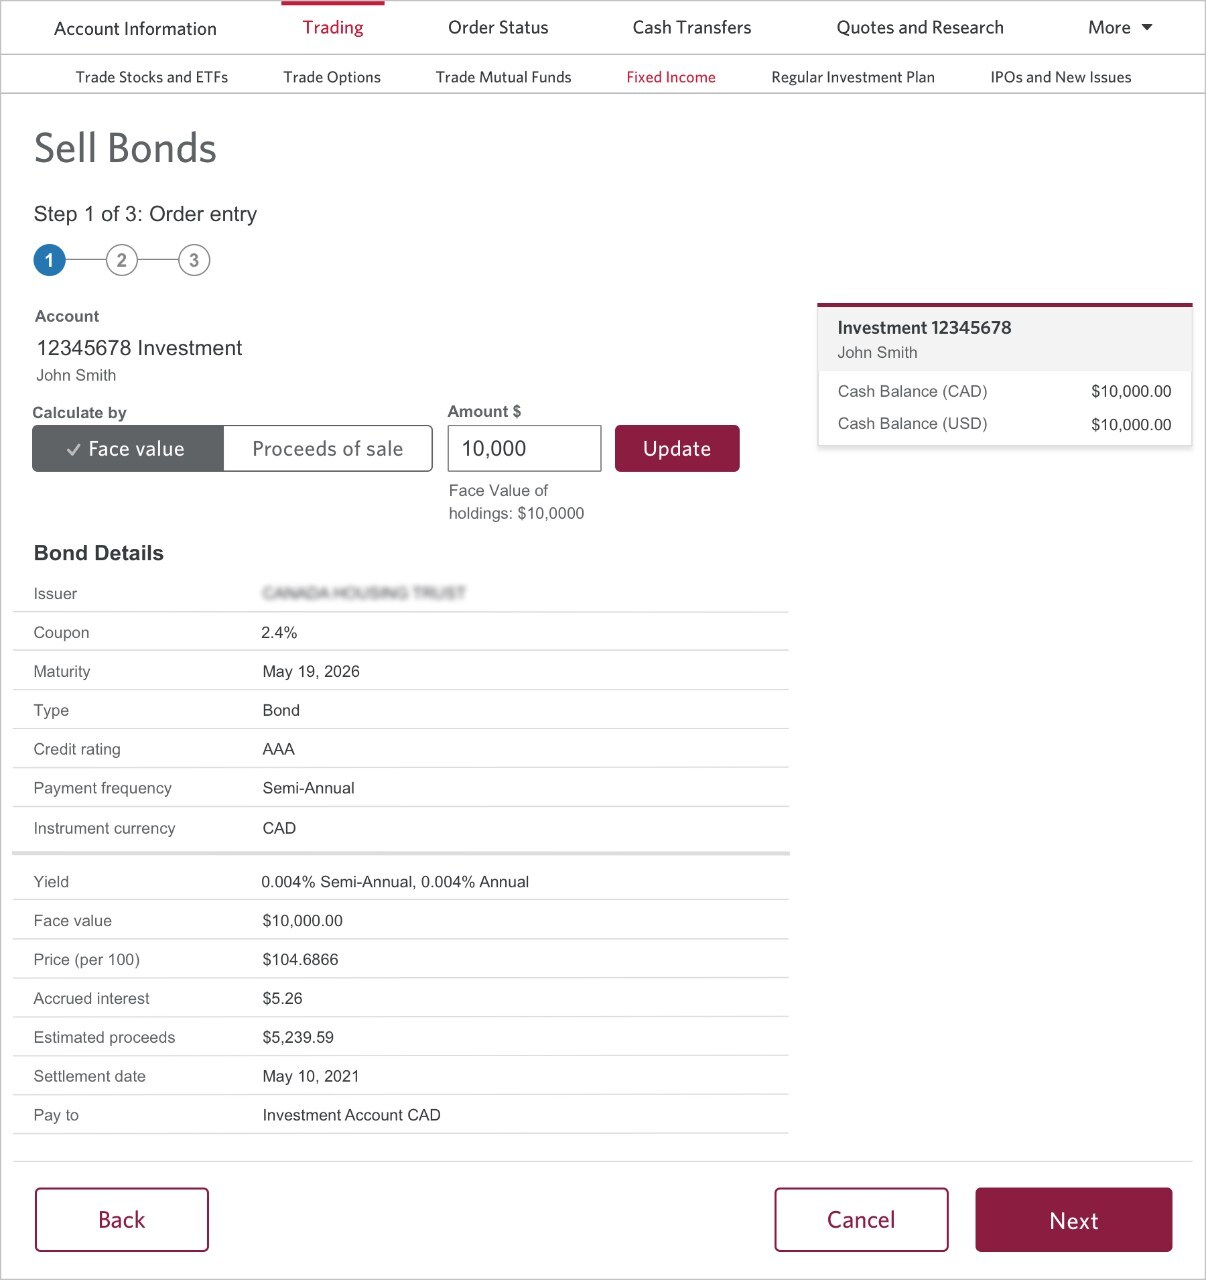
Task: Click the Next button
Action: pyautogui.click(x=1074, y=1220)
